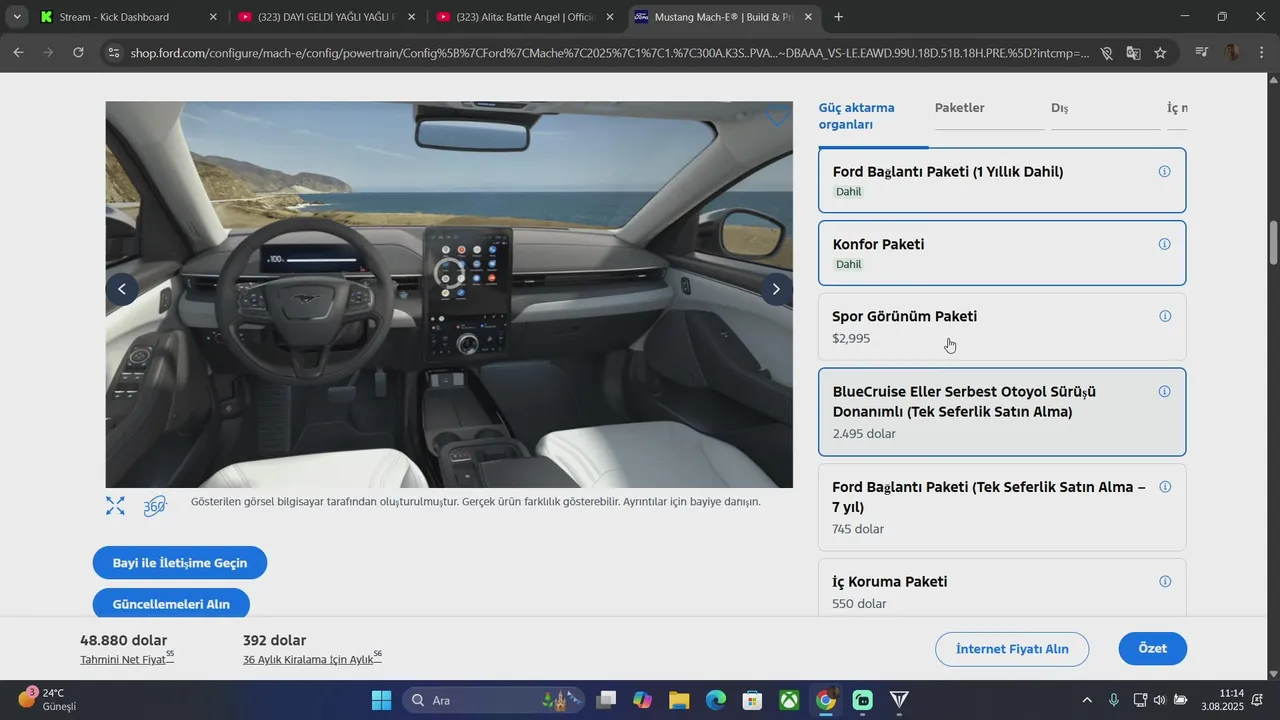Viewport: 1280px width, 720px height.
Task: Open the 360 degree view
Action: [154, 506]
